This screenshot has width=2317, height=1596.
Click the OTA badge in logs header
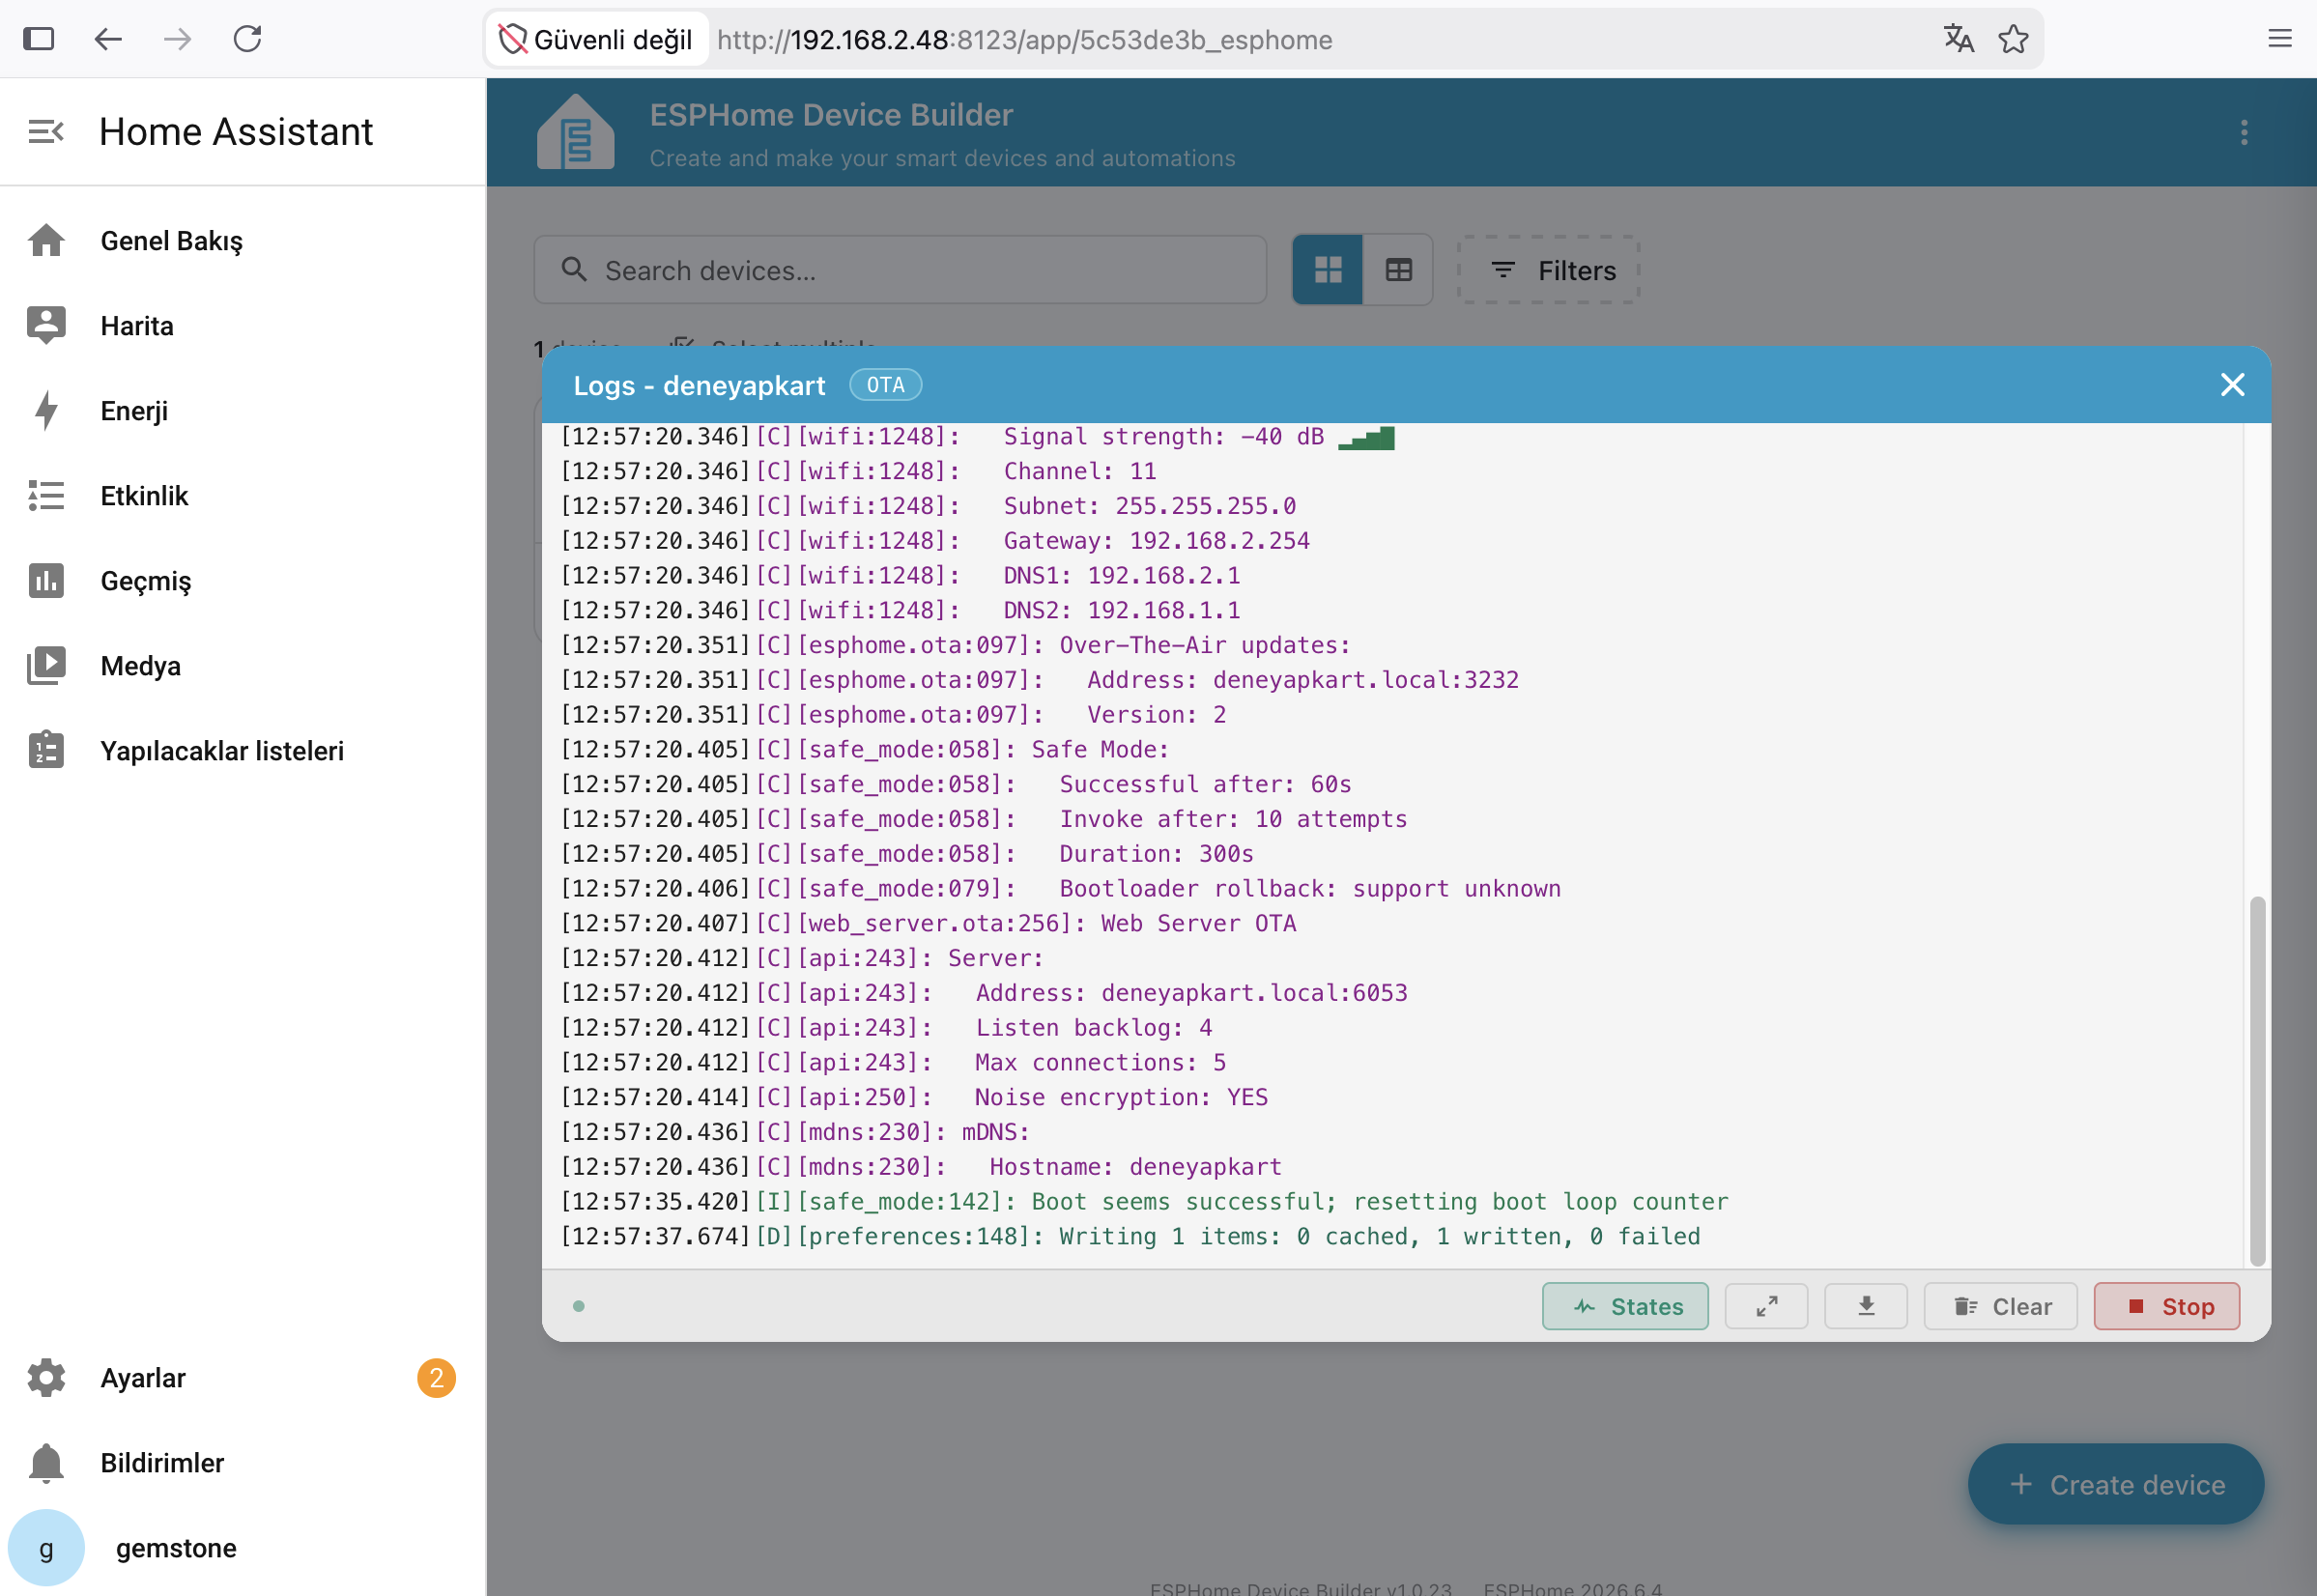885,385
